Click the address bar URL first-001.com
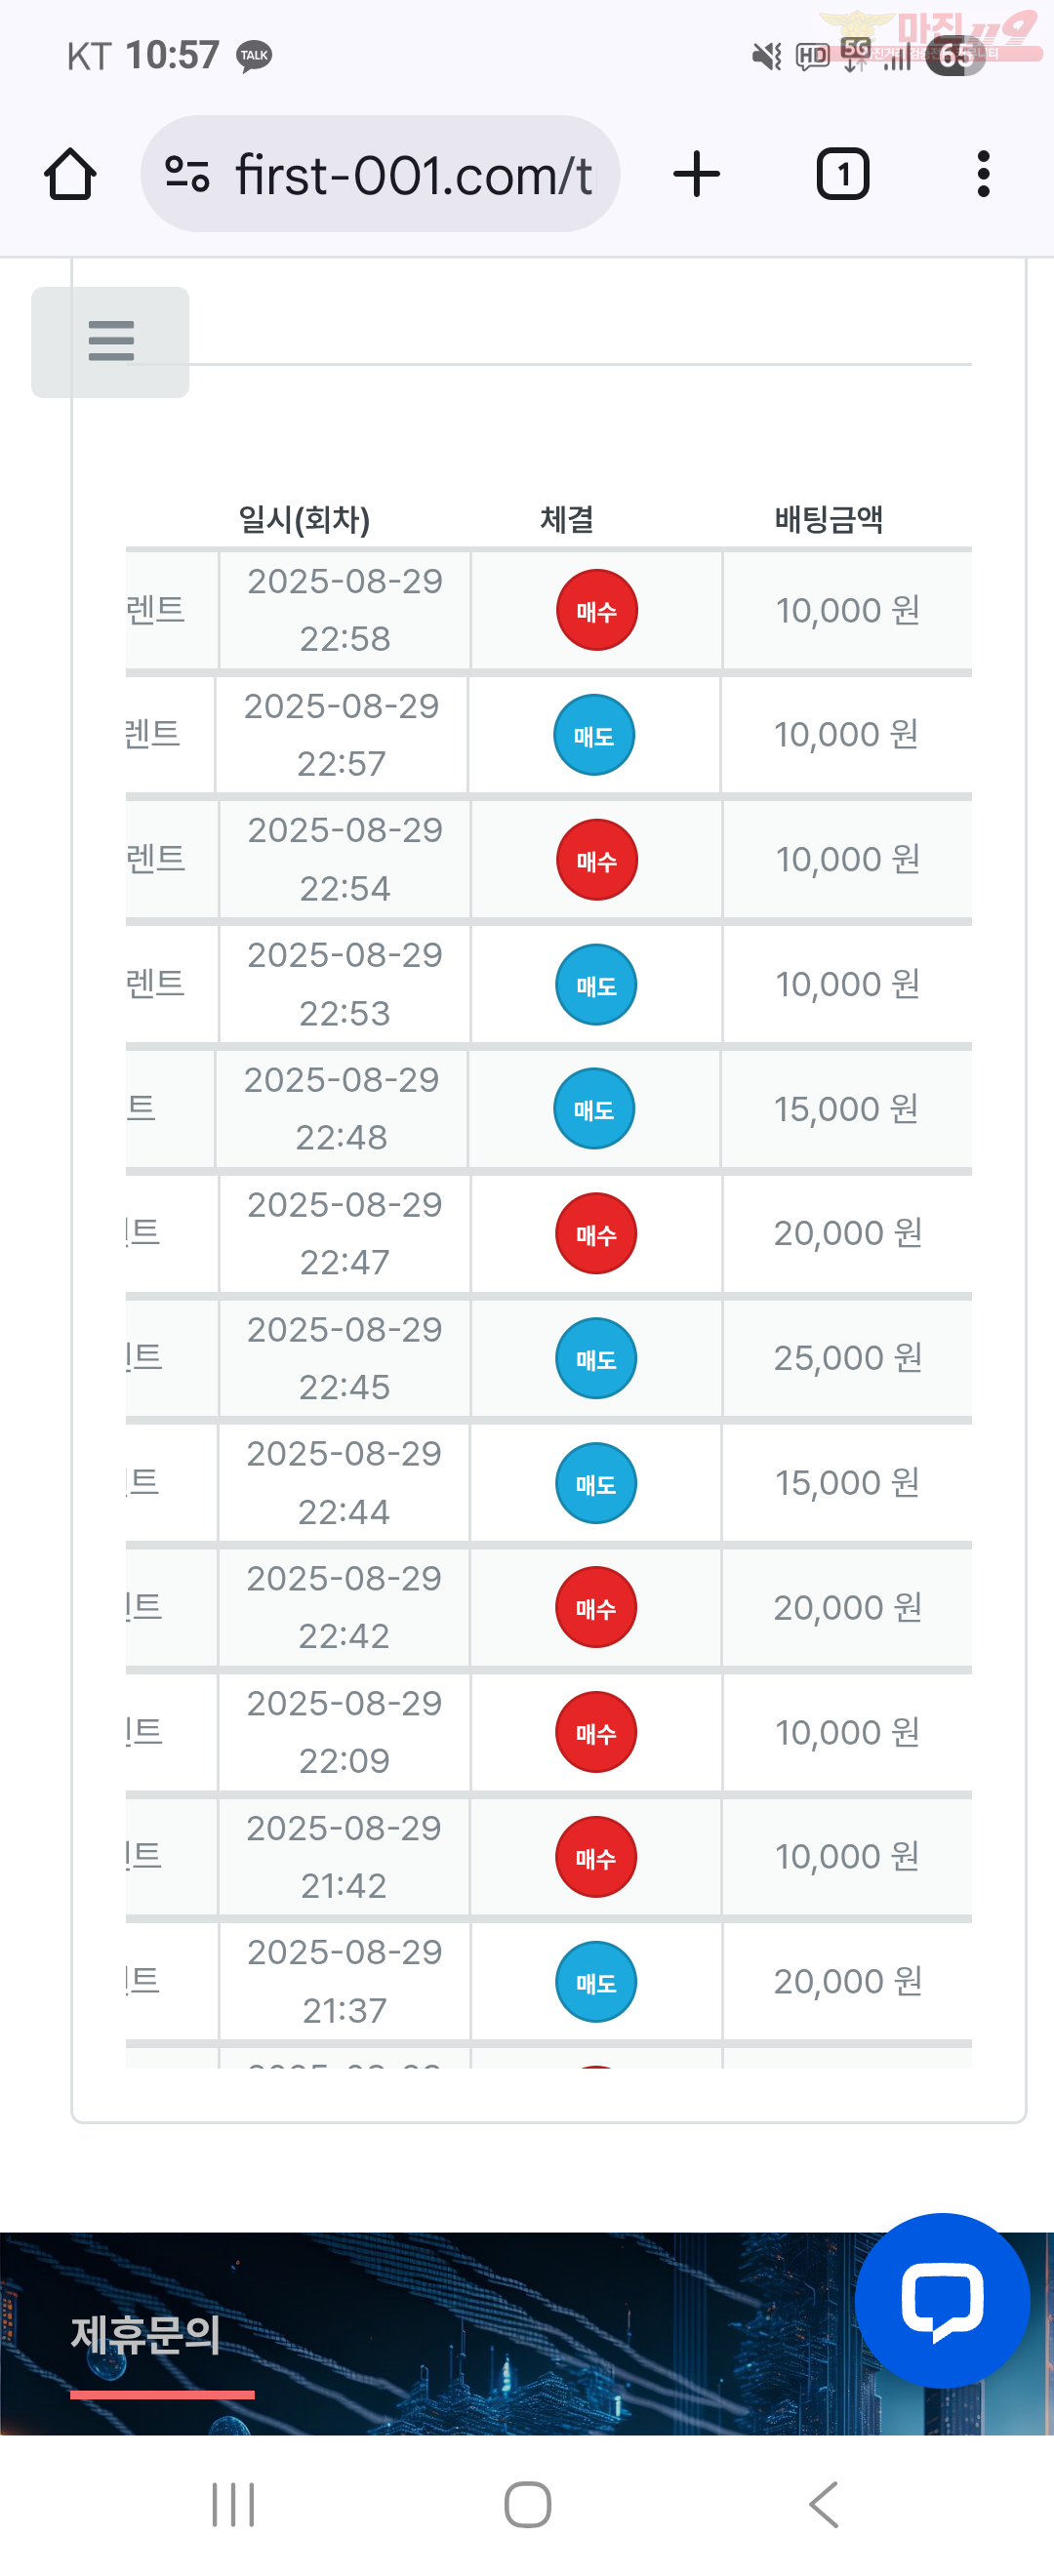Image resolution: width=1054 pixels, height=2576 pixels. coord(414,175)
